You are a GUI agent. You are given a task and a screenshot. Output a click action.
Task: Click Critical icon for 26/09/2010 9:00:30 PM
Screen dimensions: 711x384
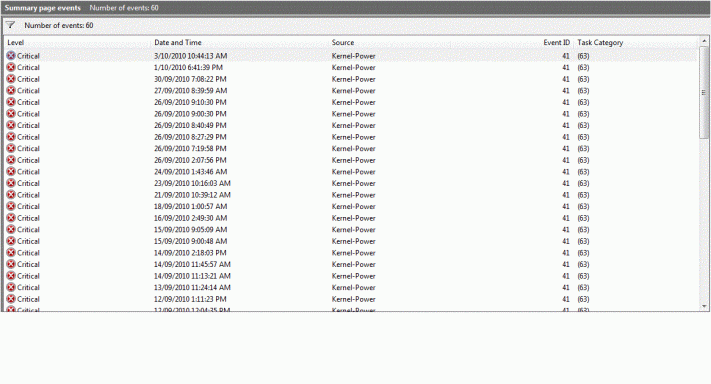11,113
